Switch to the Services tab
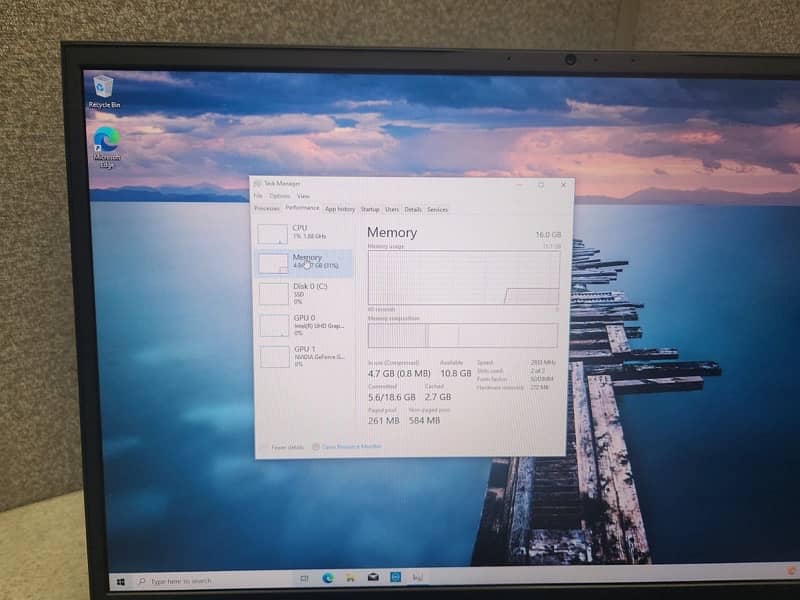The width and height of the screenshot is (800, 600). click(437, 209)
